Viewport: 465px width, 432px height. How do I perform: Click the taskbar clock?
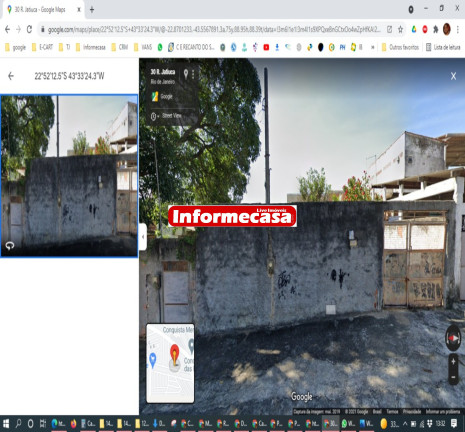(440, 424)
